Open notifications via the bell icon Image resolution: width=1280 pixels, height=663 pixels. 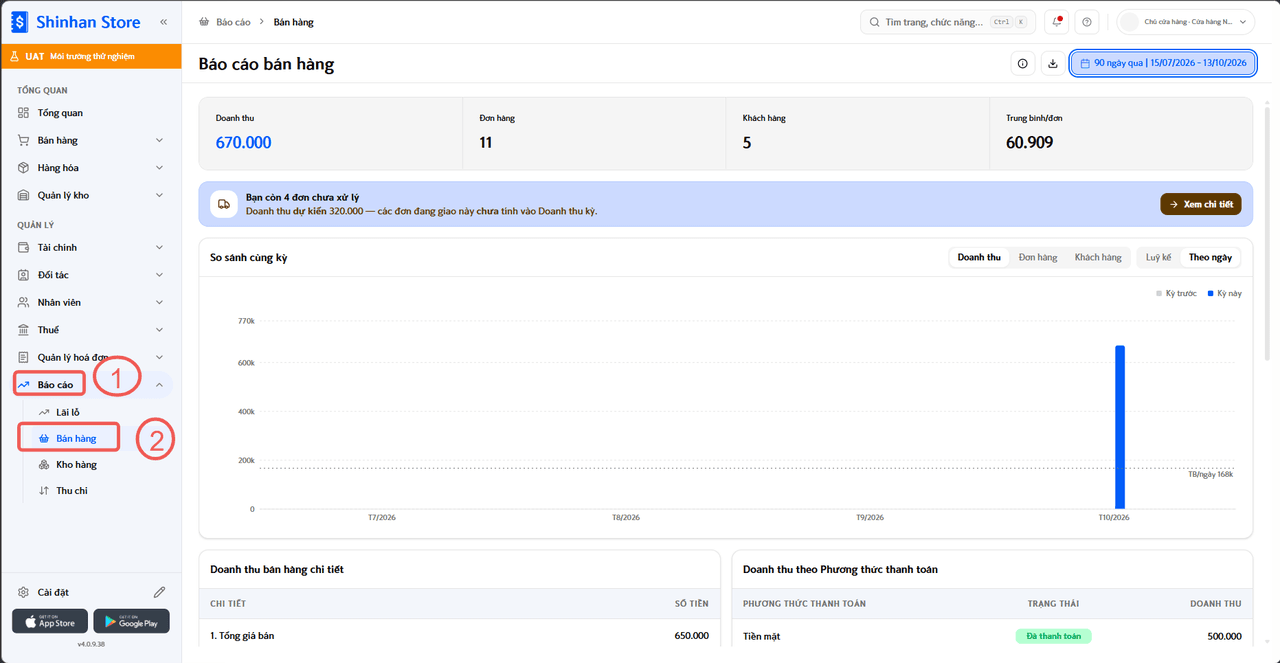point(1056,22)
